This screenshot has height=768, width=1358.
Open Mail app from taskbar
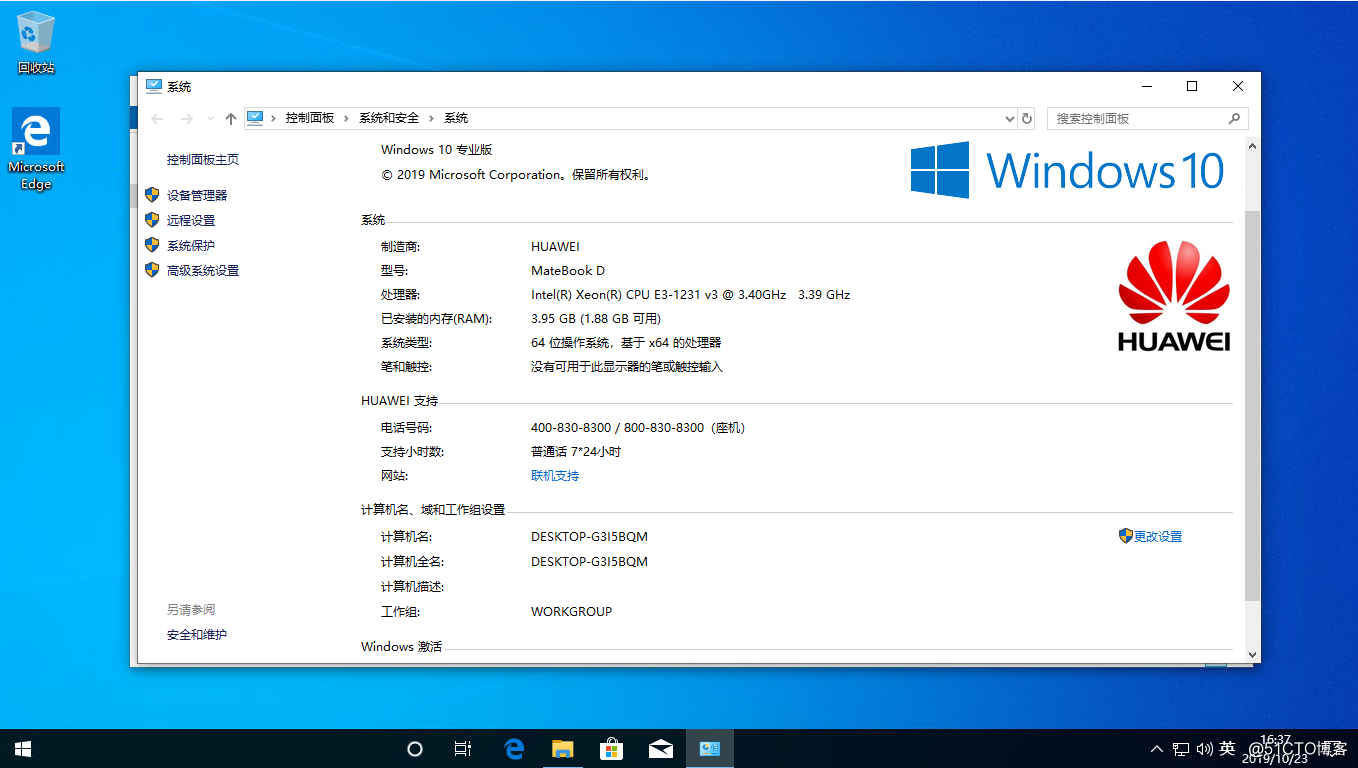[661, 749]
